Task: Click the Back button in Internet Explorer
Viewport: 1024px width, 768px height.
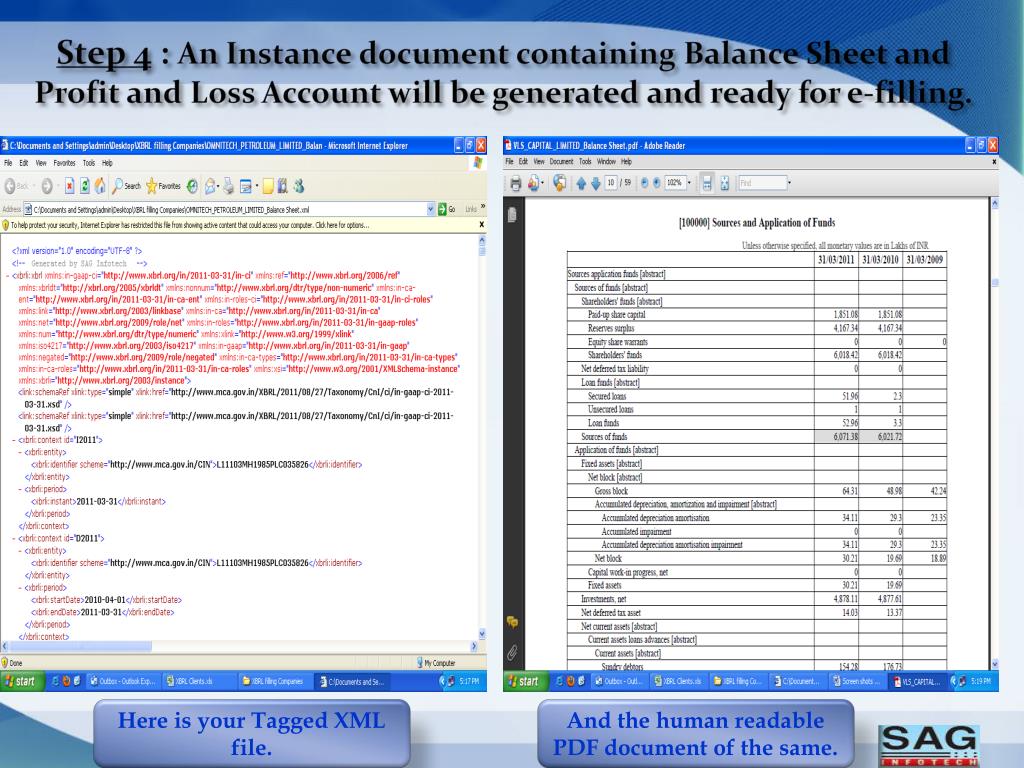Action: (16, 186)
